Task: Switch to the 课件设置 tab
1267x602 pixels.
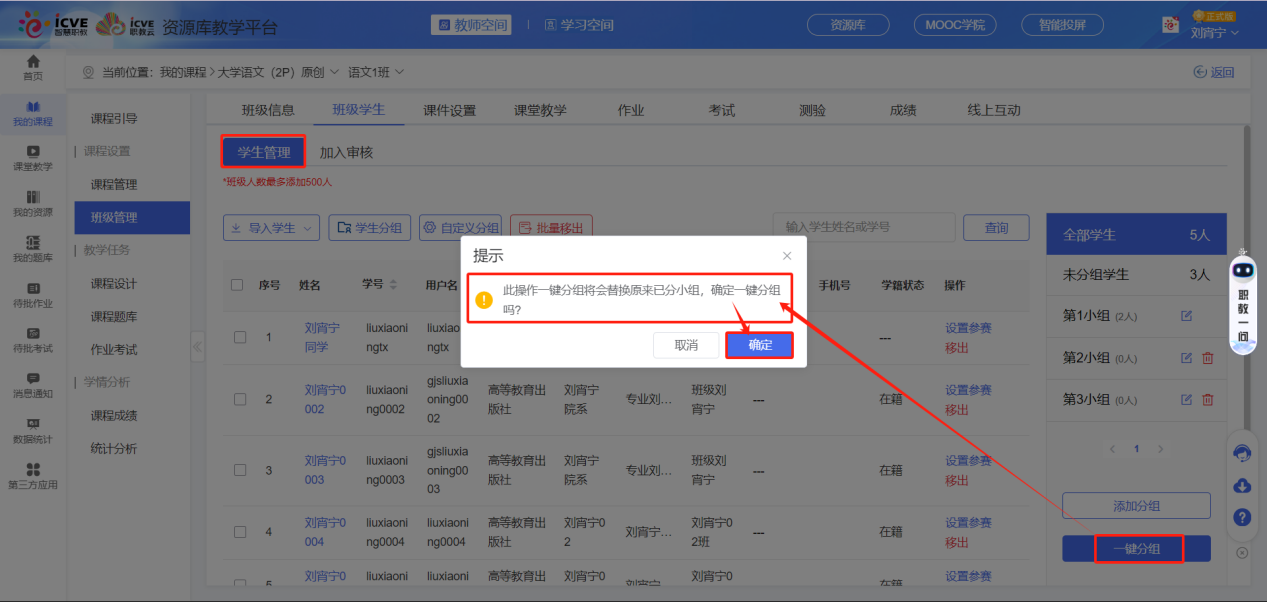Action: pyautogui.click(x=449, y=110)
